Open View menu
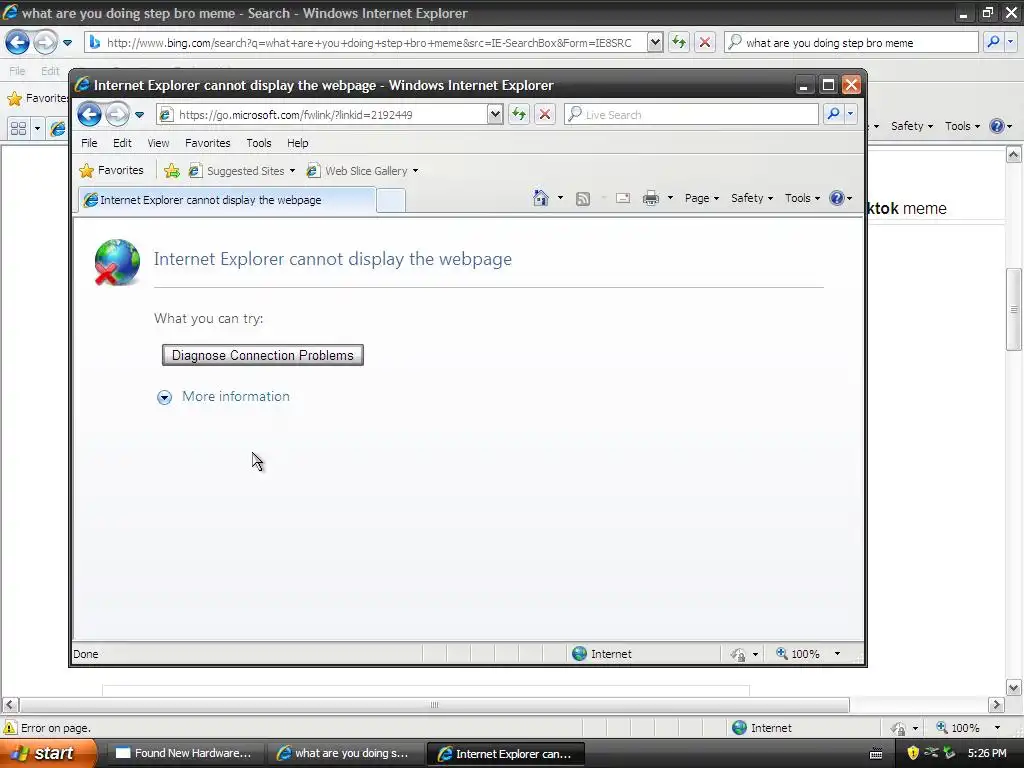 158,143
